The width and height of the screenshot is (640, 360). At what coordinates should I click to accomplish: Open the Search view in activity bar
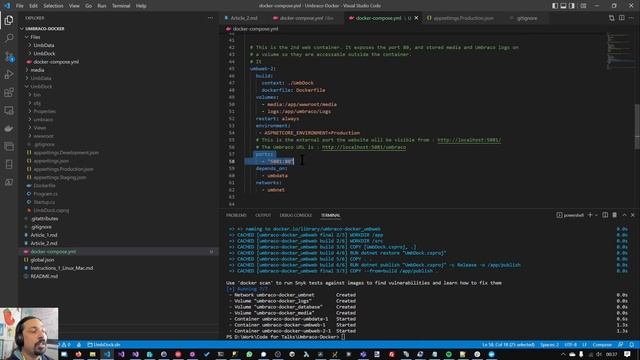pos(9,38)
